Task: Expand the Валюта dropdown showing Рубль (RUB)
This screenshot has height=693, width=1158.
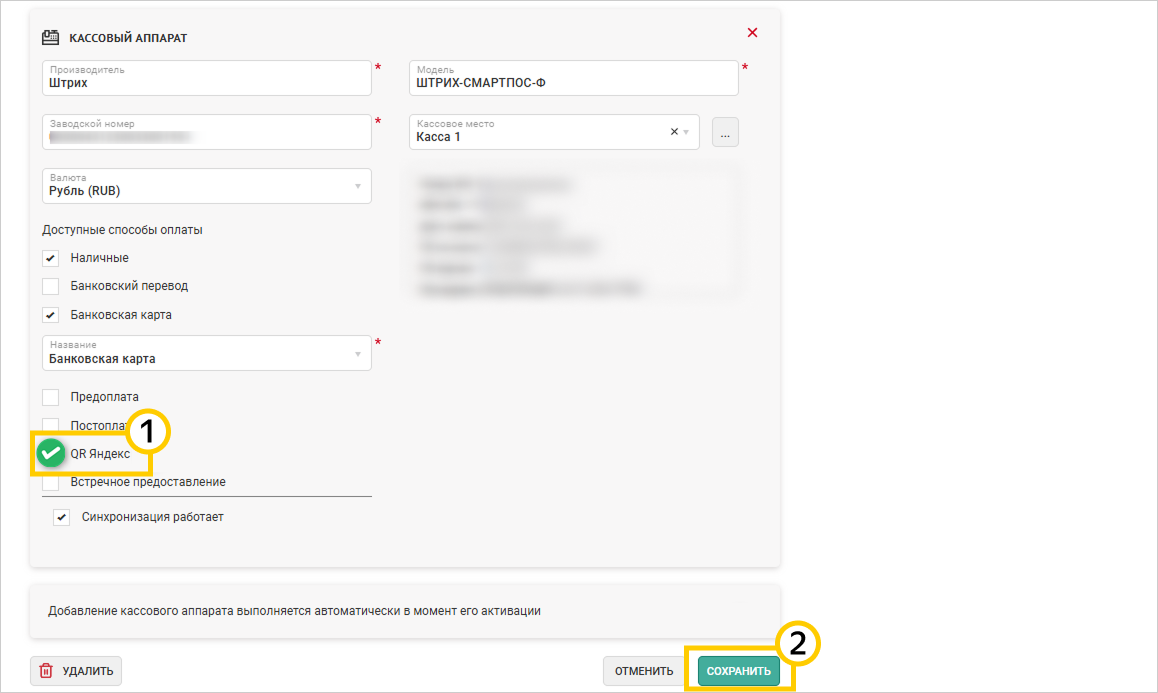Action: 207,186
